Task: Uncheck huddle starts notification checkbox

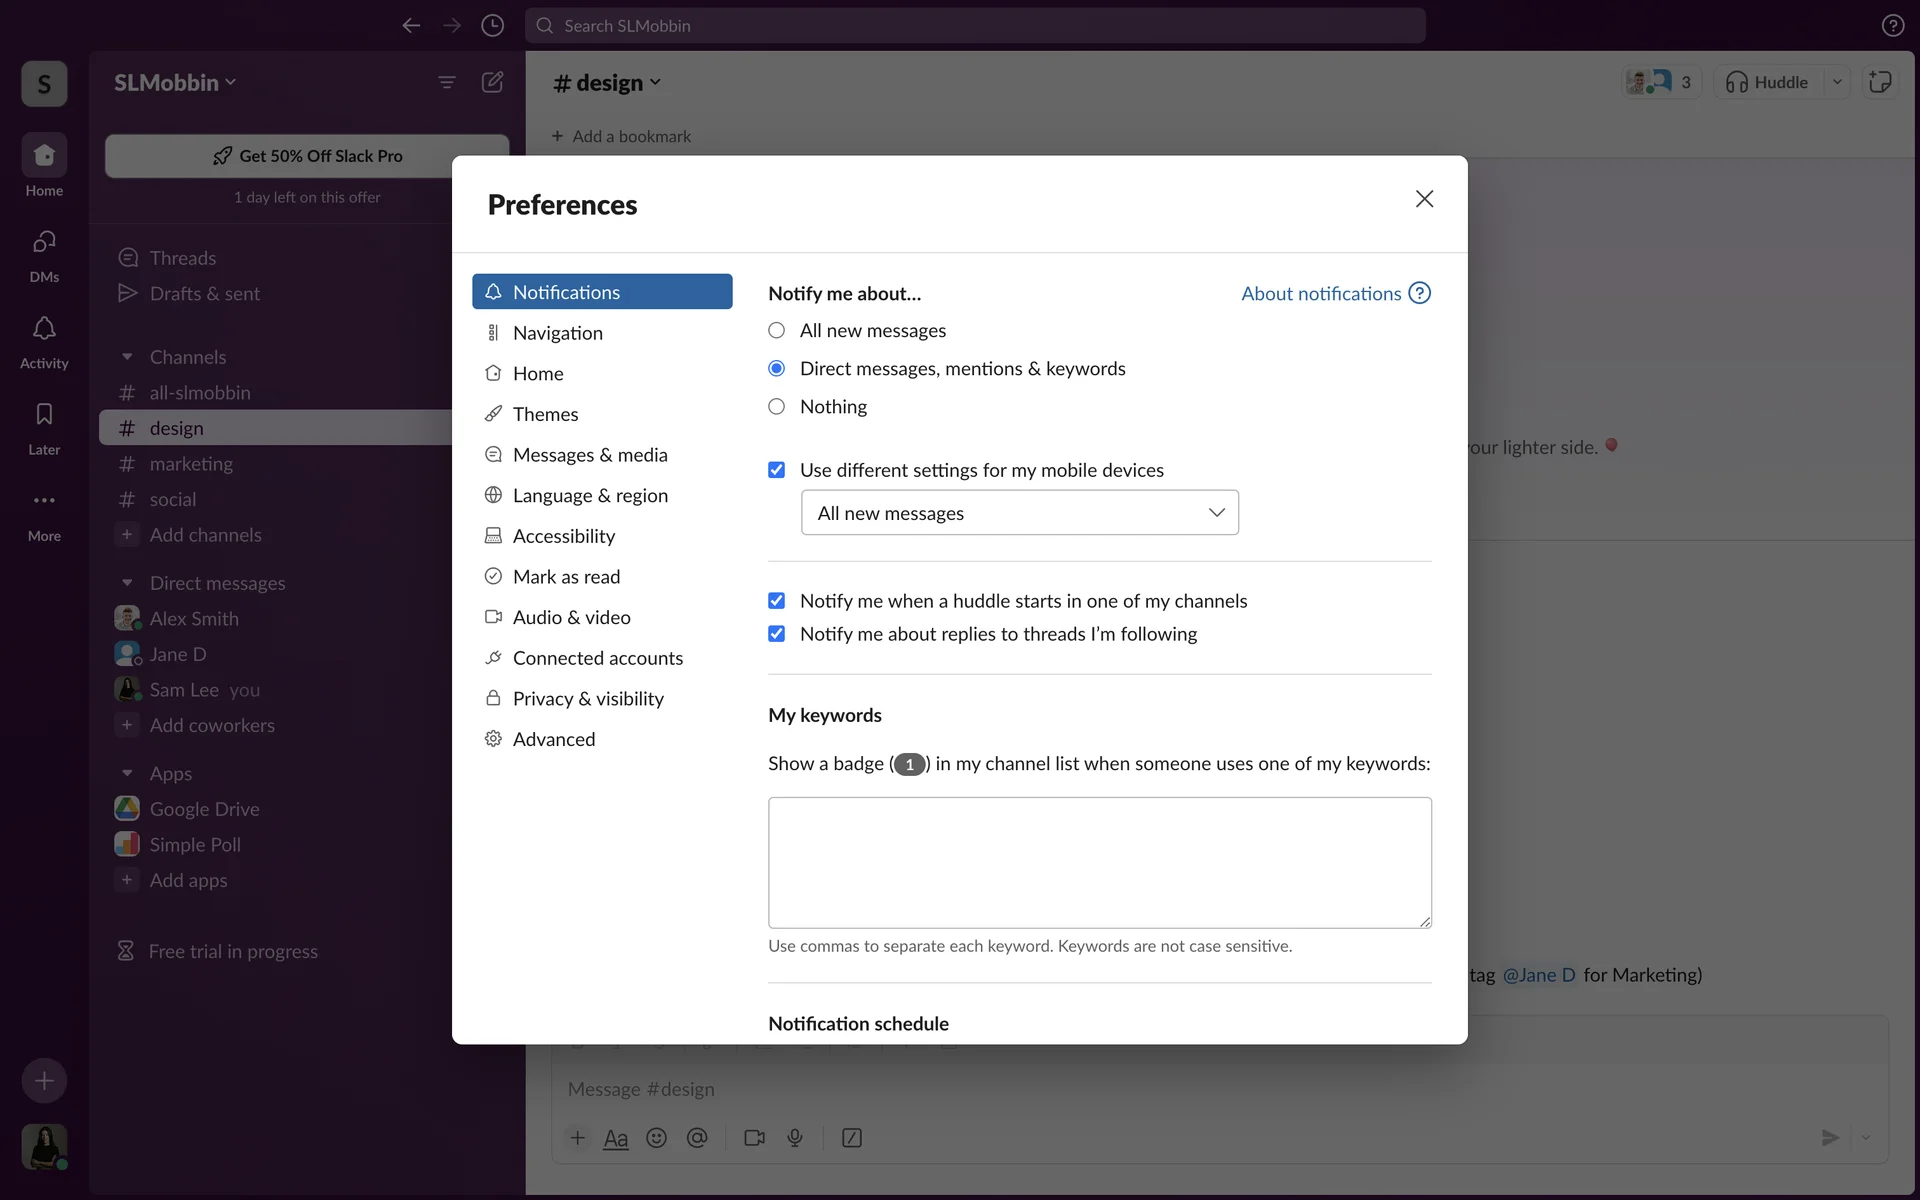Action: tap(776, 600)
